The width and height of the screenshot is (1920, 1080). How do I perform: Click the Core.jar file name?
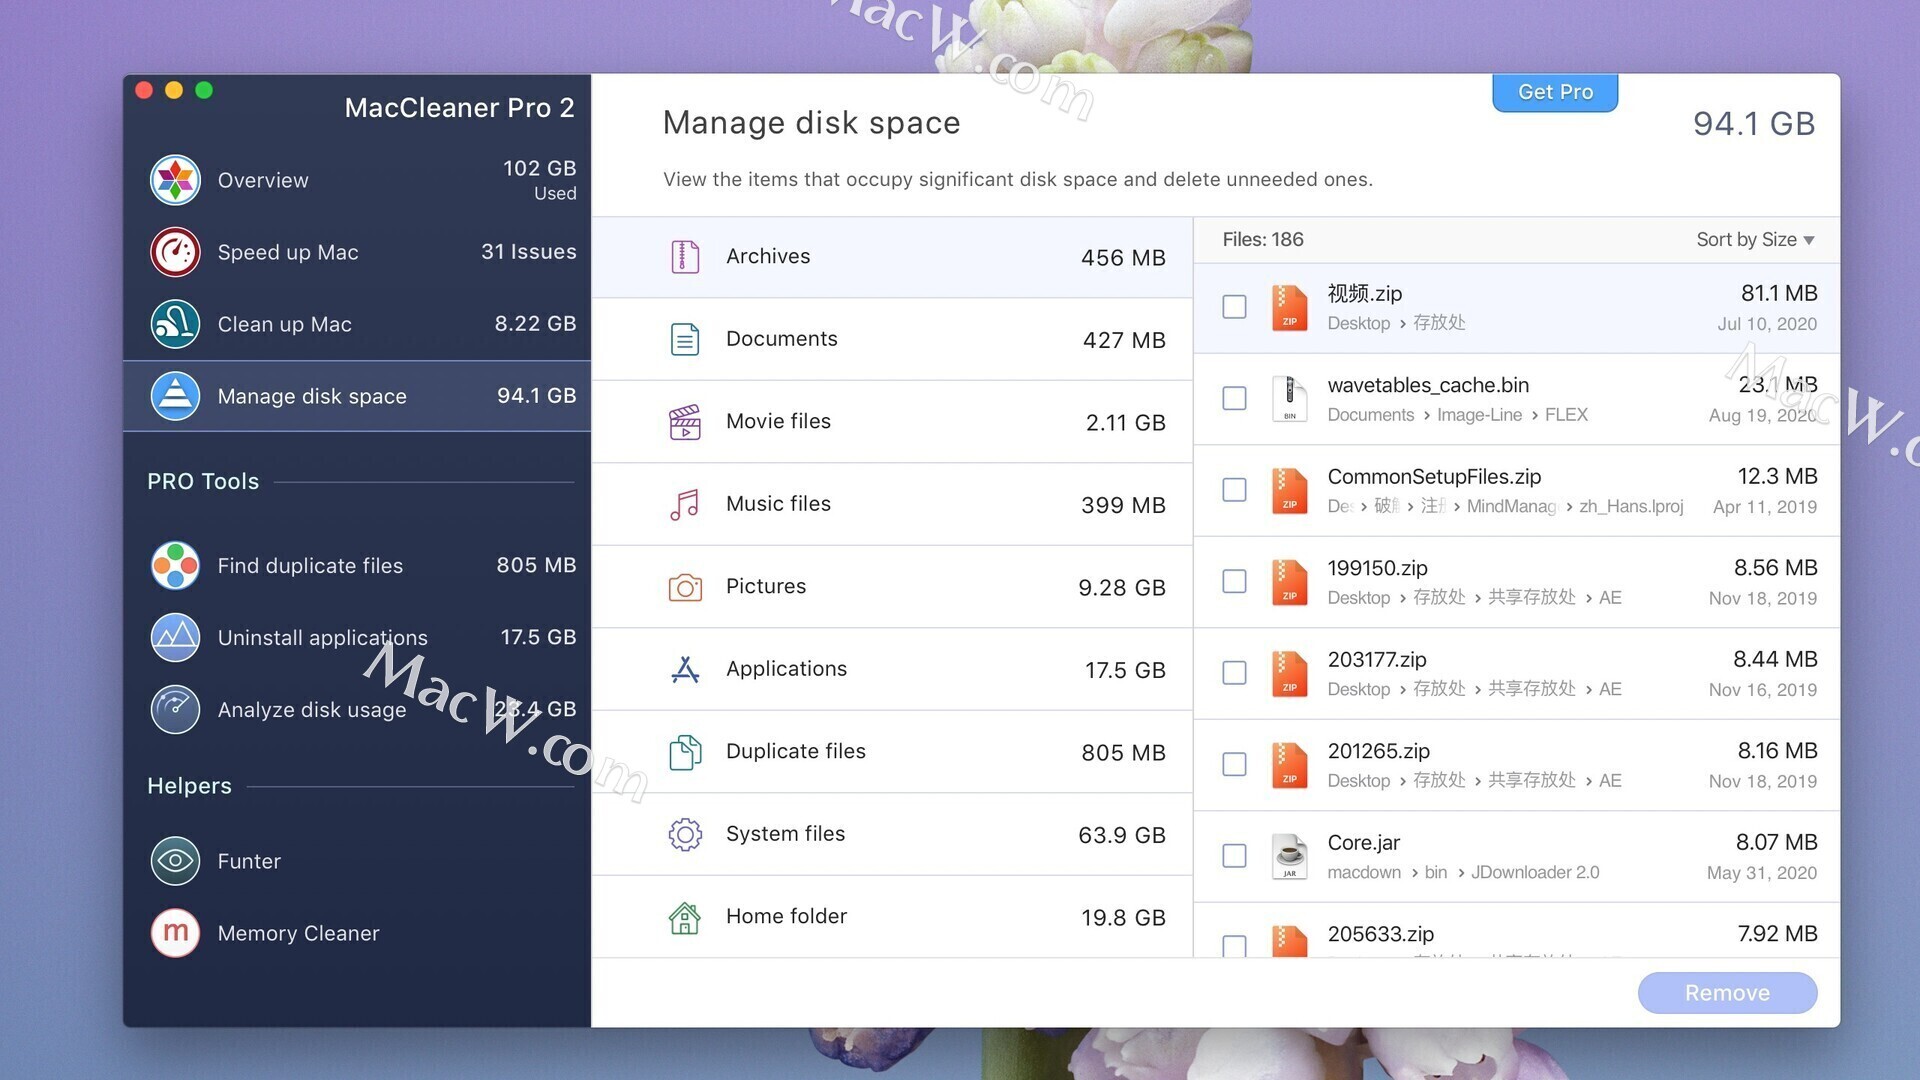[x=1363, y=843]
